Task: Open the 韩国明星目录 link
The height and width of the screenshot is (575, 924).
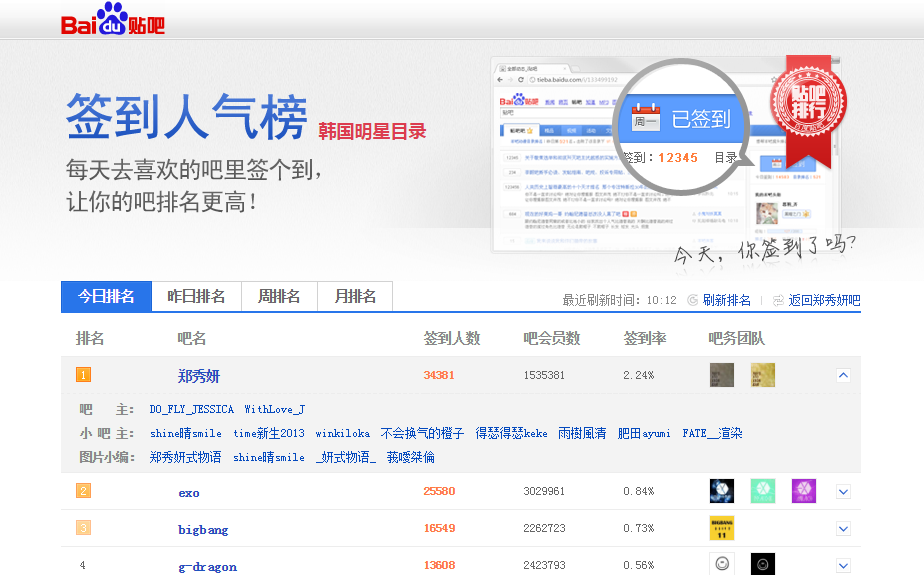Action: point(372,131)
